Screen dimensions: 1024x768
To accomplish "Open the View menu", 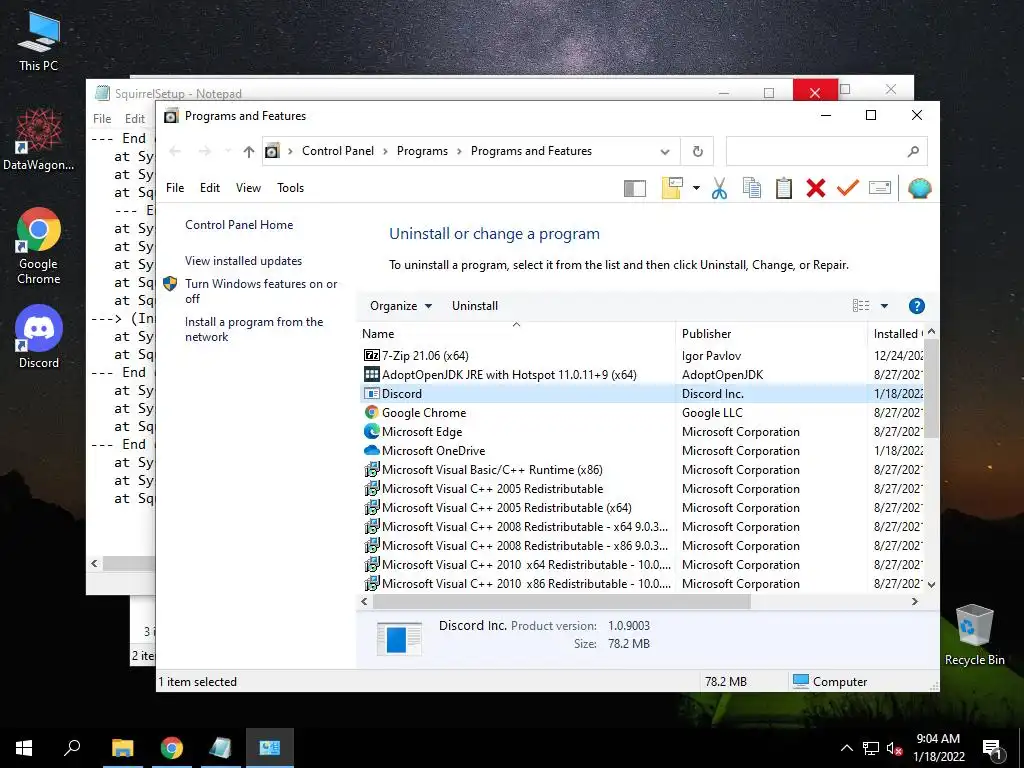I will pos(248,187).
